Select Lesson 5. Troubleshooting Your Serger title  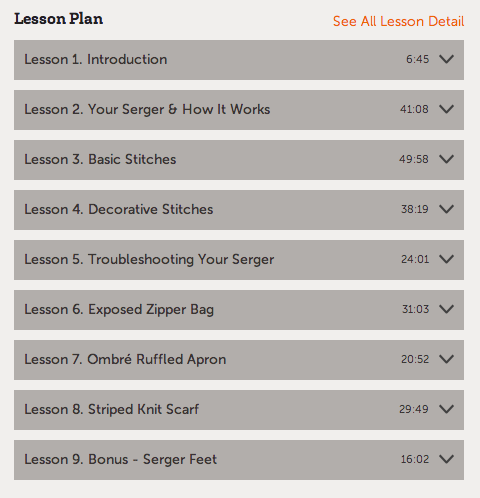click(149, 260)
